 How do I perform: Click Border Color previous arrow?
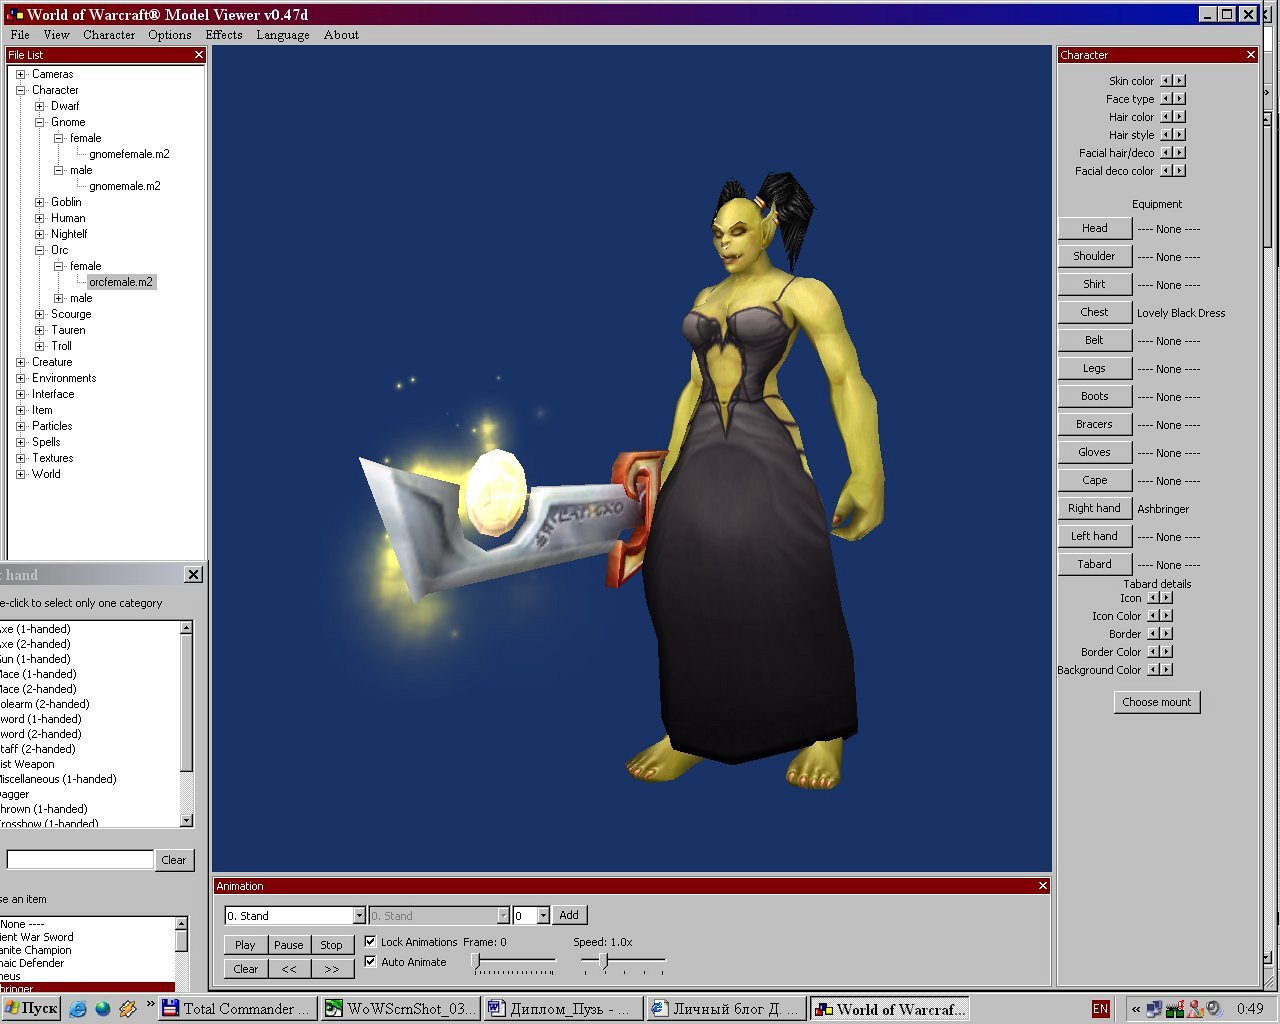click(1153, 652)
